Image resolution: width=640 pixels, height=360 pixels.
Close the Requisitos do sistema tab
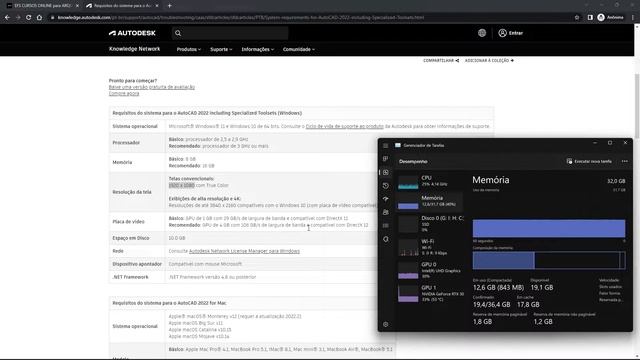(157, 6)
